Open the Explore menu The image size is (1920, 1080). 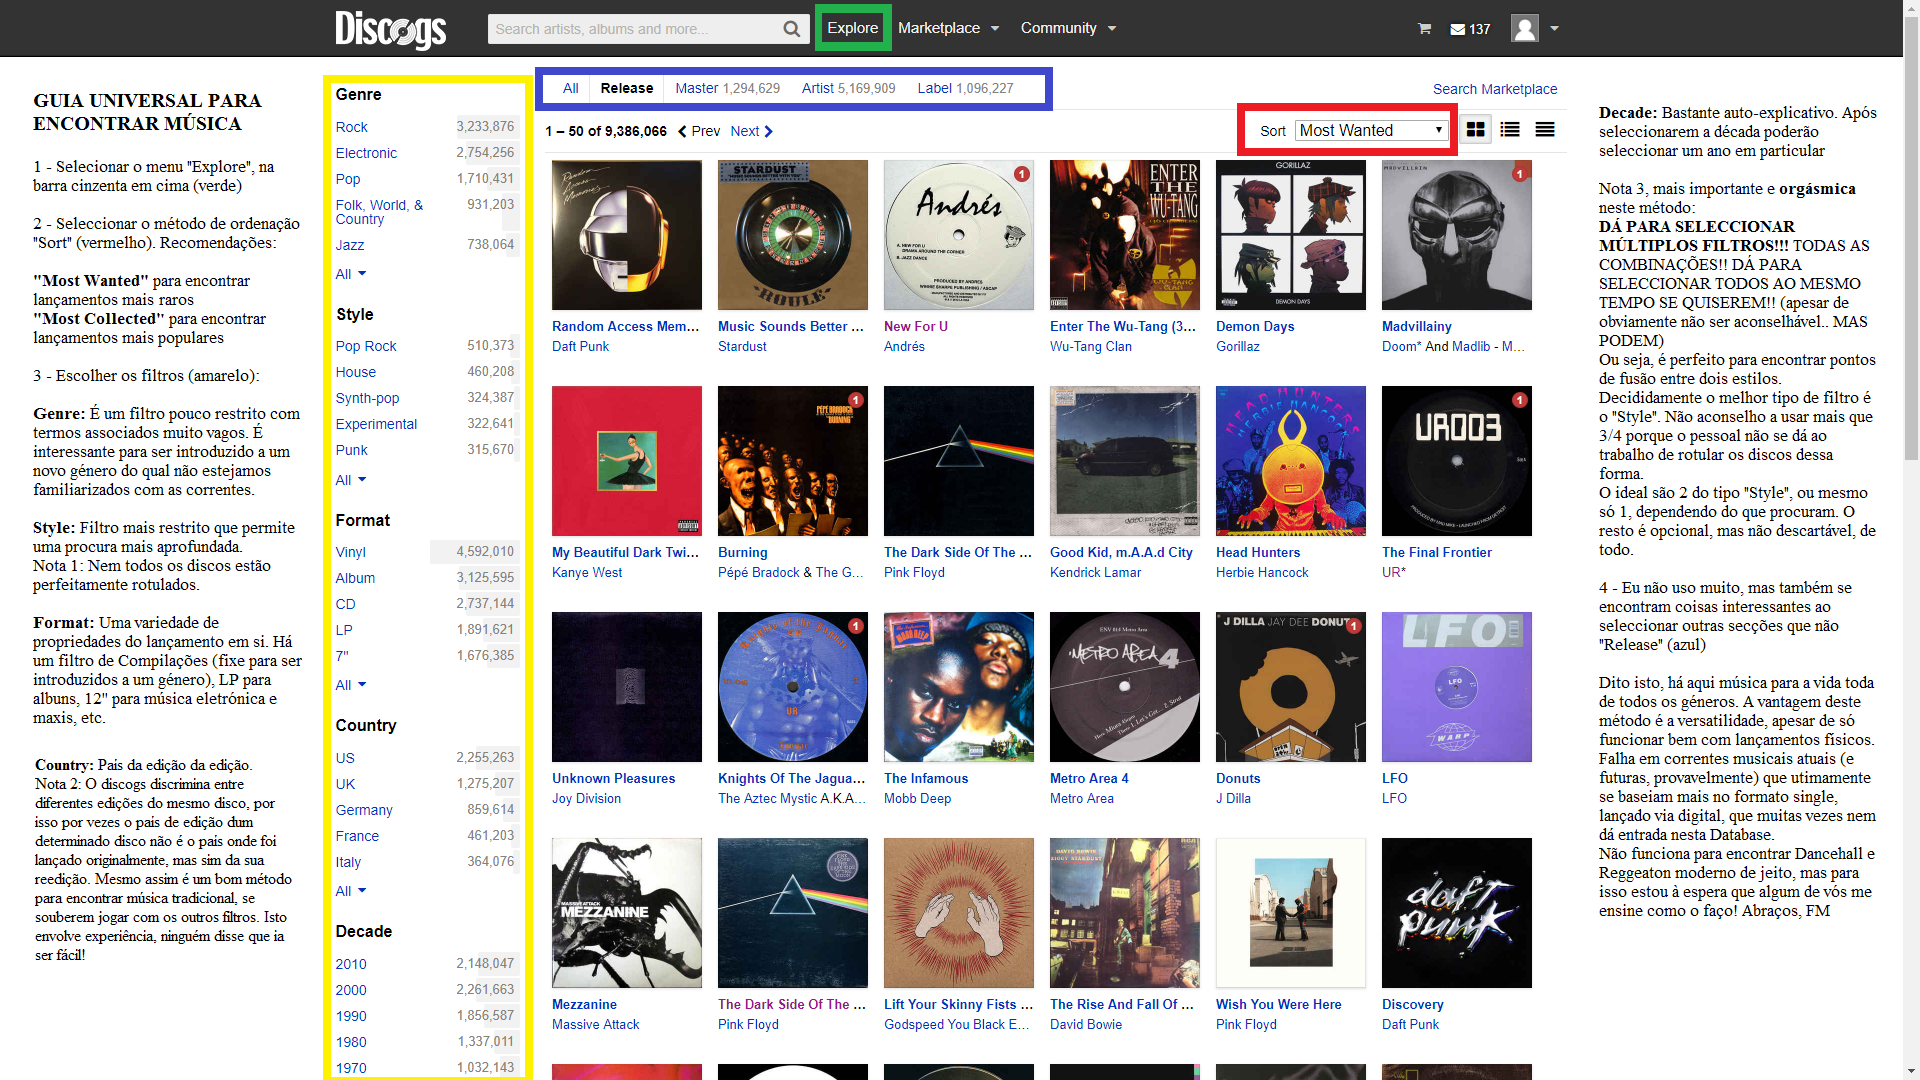pos(853,28)
